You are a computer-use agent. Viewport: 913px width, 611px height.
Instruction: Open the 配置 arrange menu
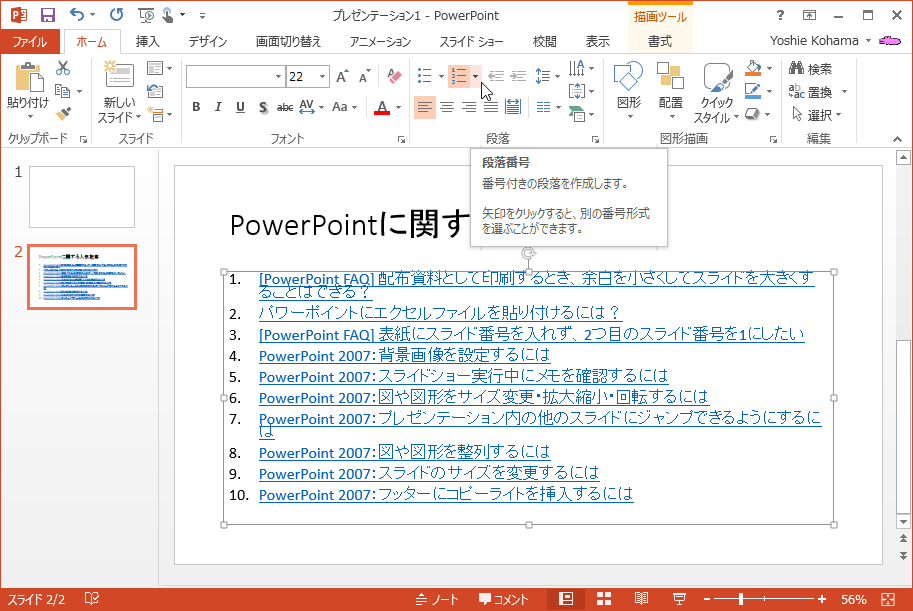670,90
